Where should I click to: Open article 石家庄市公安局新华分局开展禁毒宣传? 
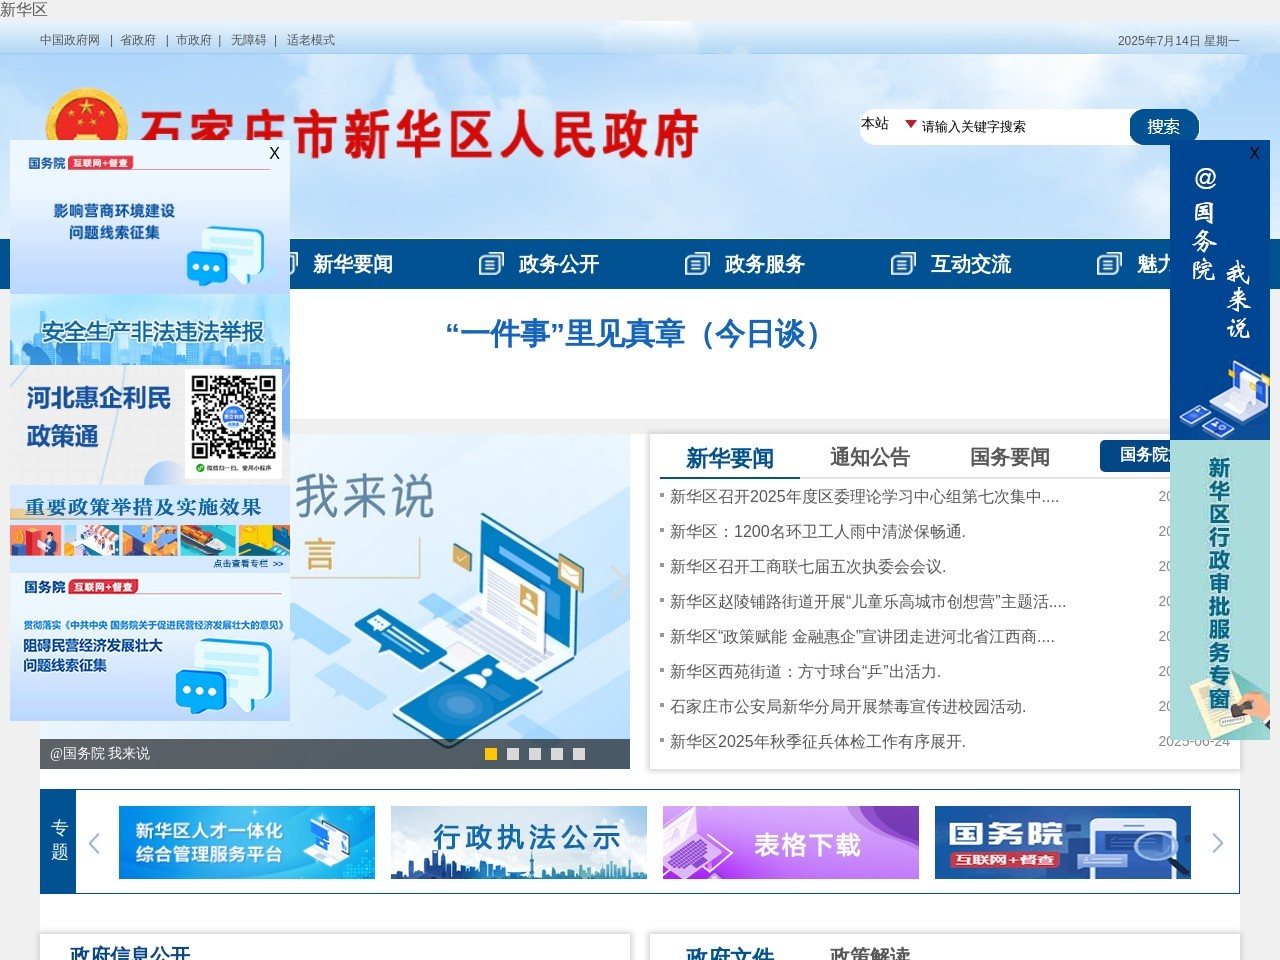click(x=848, y=706)
